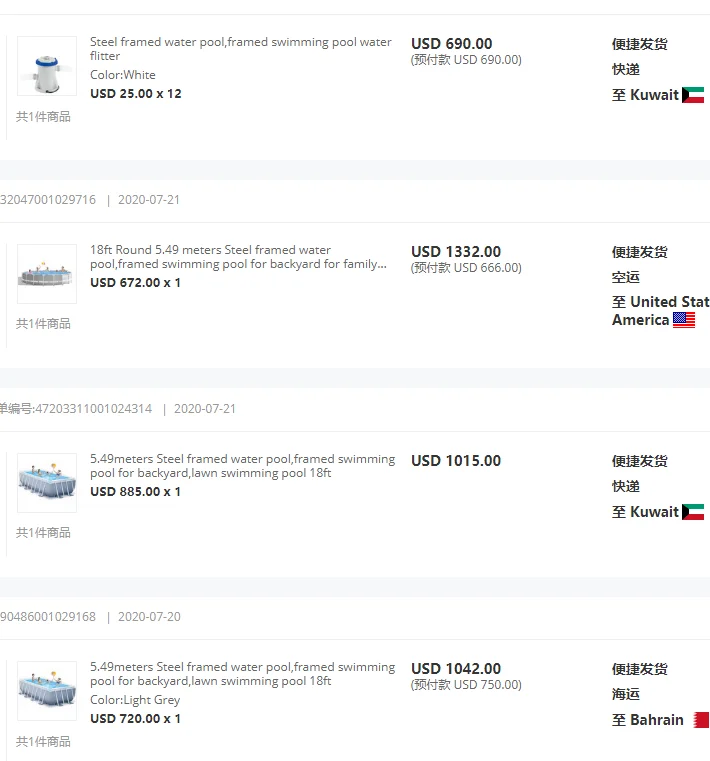Open the 18ft round pool thumbnail
The image size is (710, 761).
(x=47, y=273)
